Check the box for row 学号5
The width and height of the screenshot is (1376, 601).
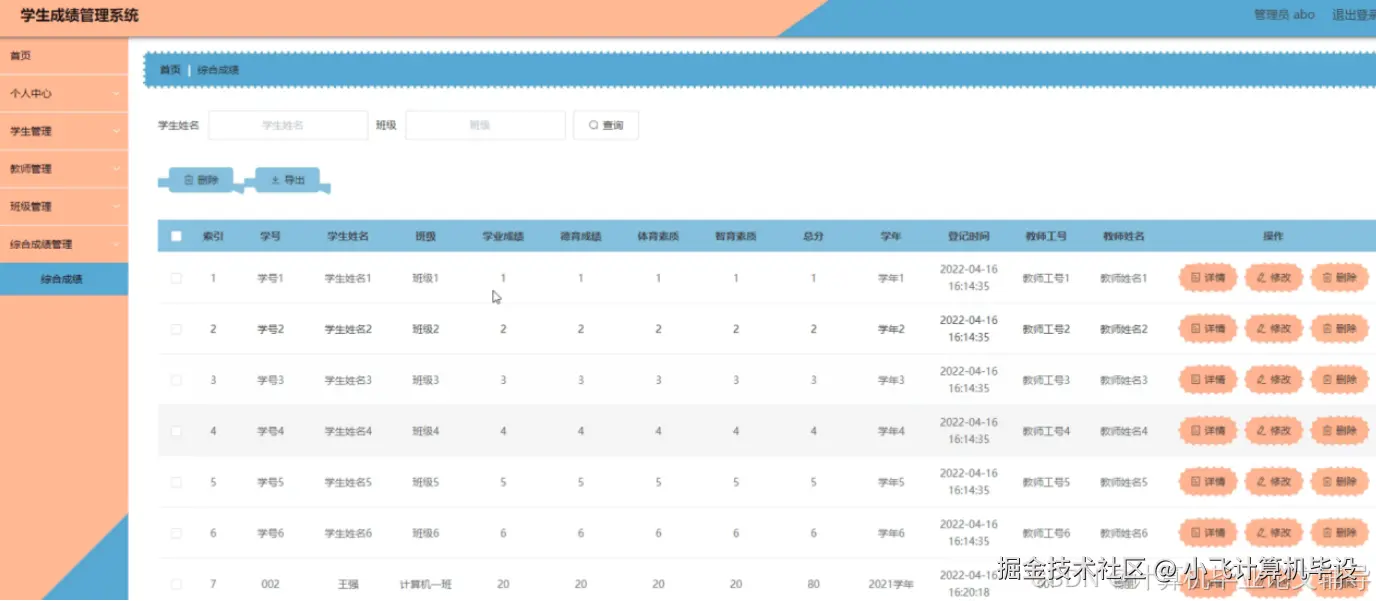click(176, 482)
